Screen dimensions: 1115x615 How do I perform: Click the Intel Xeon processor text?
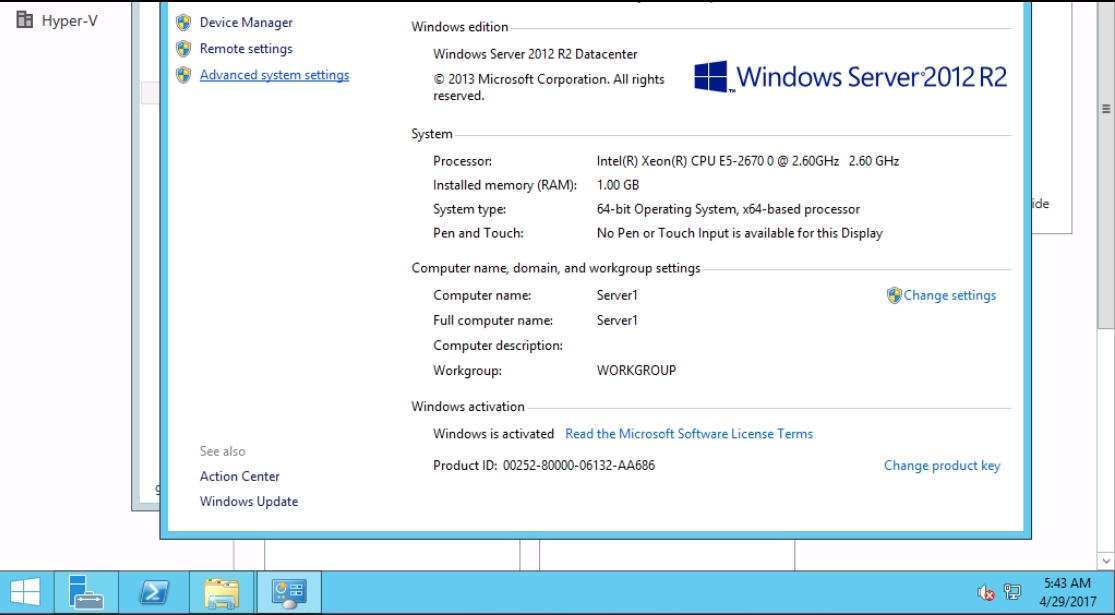tap(748, 161)
